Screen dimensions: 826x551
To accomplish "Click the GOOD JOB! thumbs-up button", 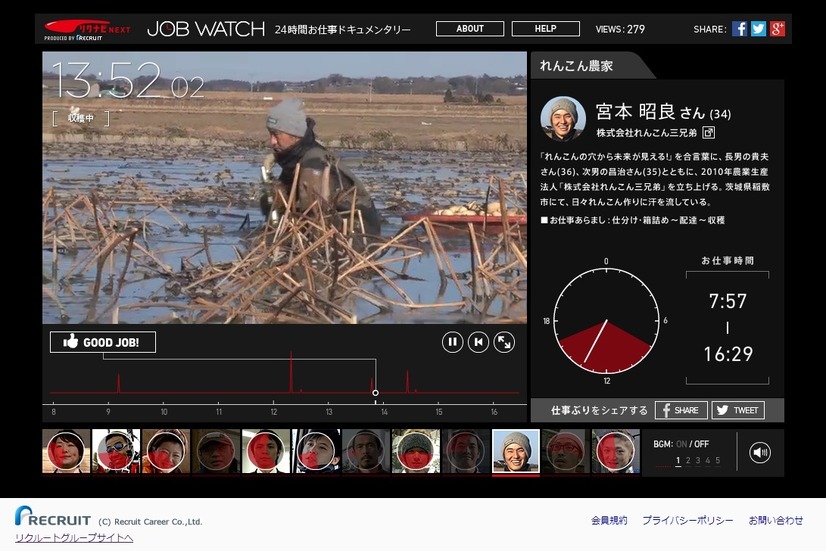I will pyautogui.click(x=103, y=342).
